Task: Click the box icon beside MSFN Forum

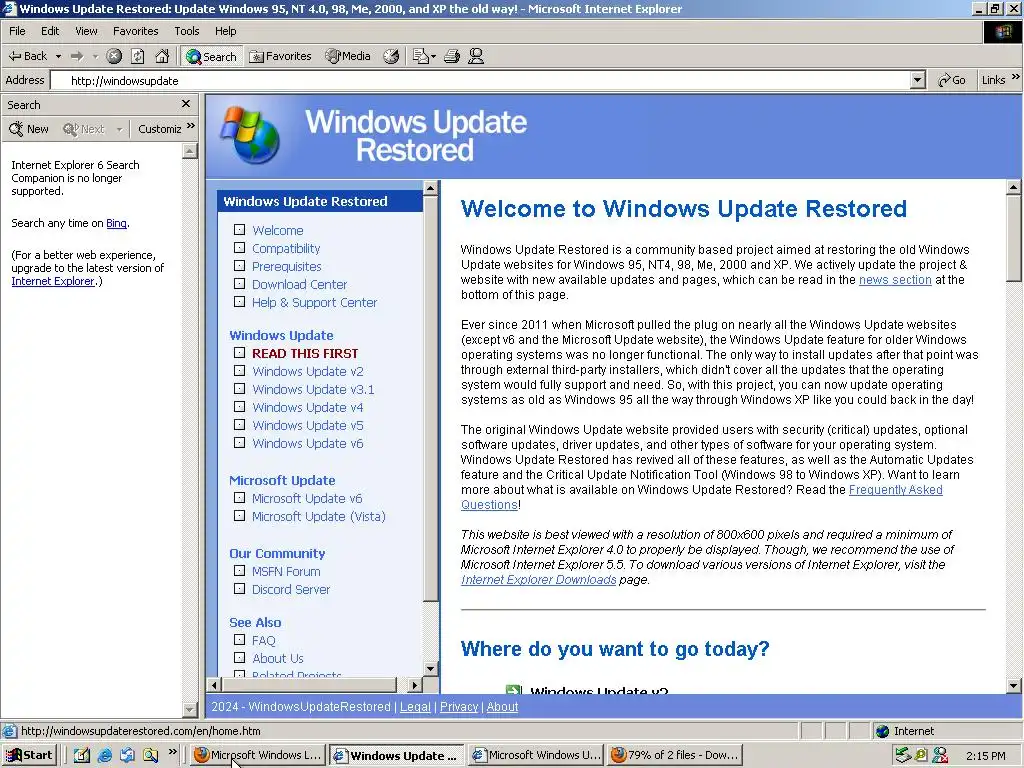Action: click(240, 570)
